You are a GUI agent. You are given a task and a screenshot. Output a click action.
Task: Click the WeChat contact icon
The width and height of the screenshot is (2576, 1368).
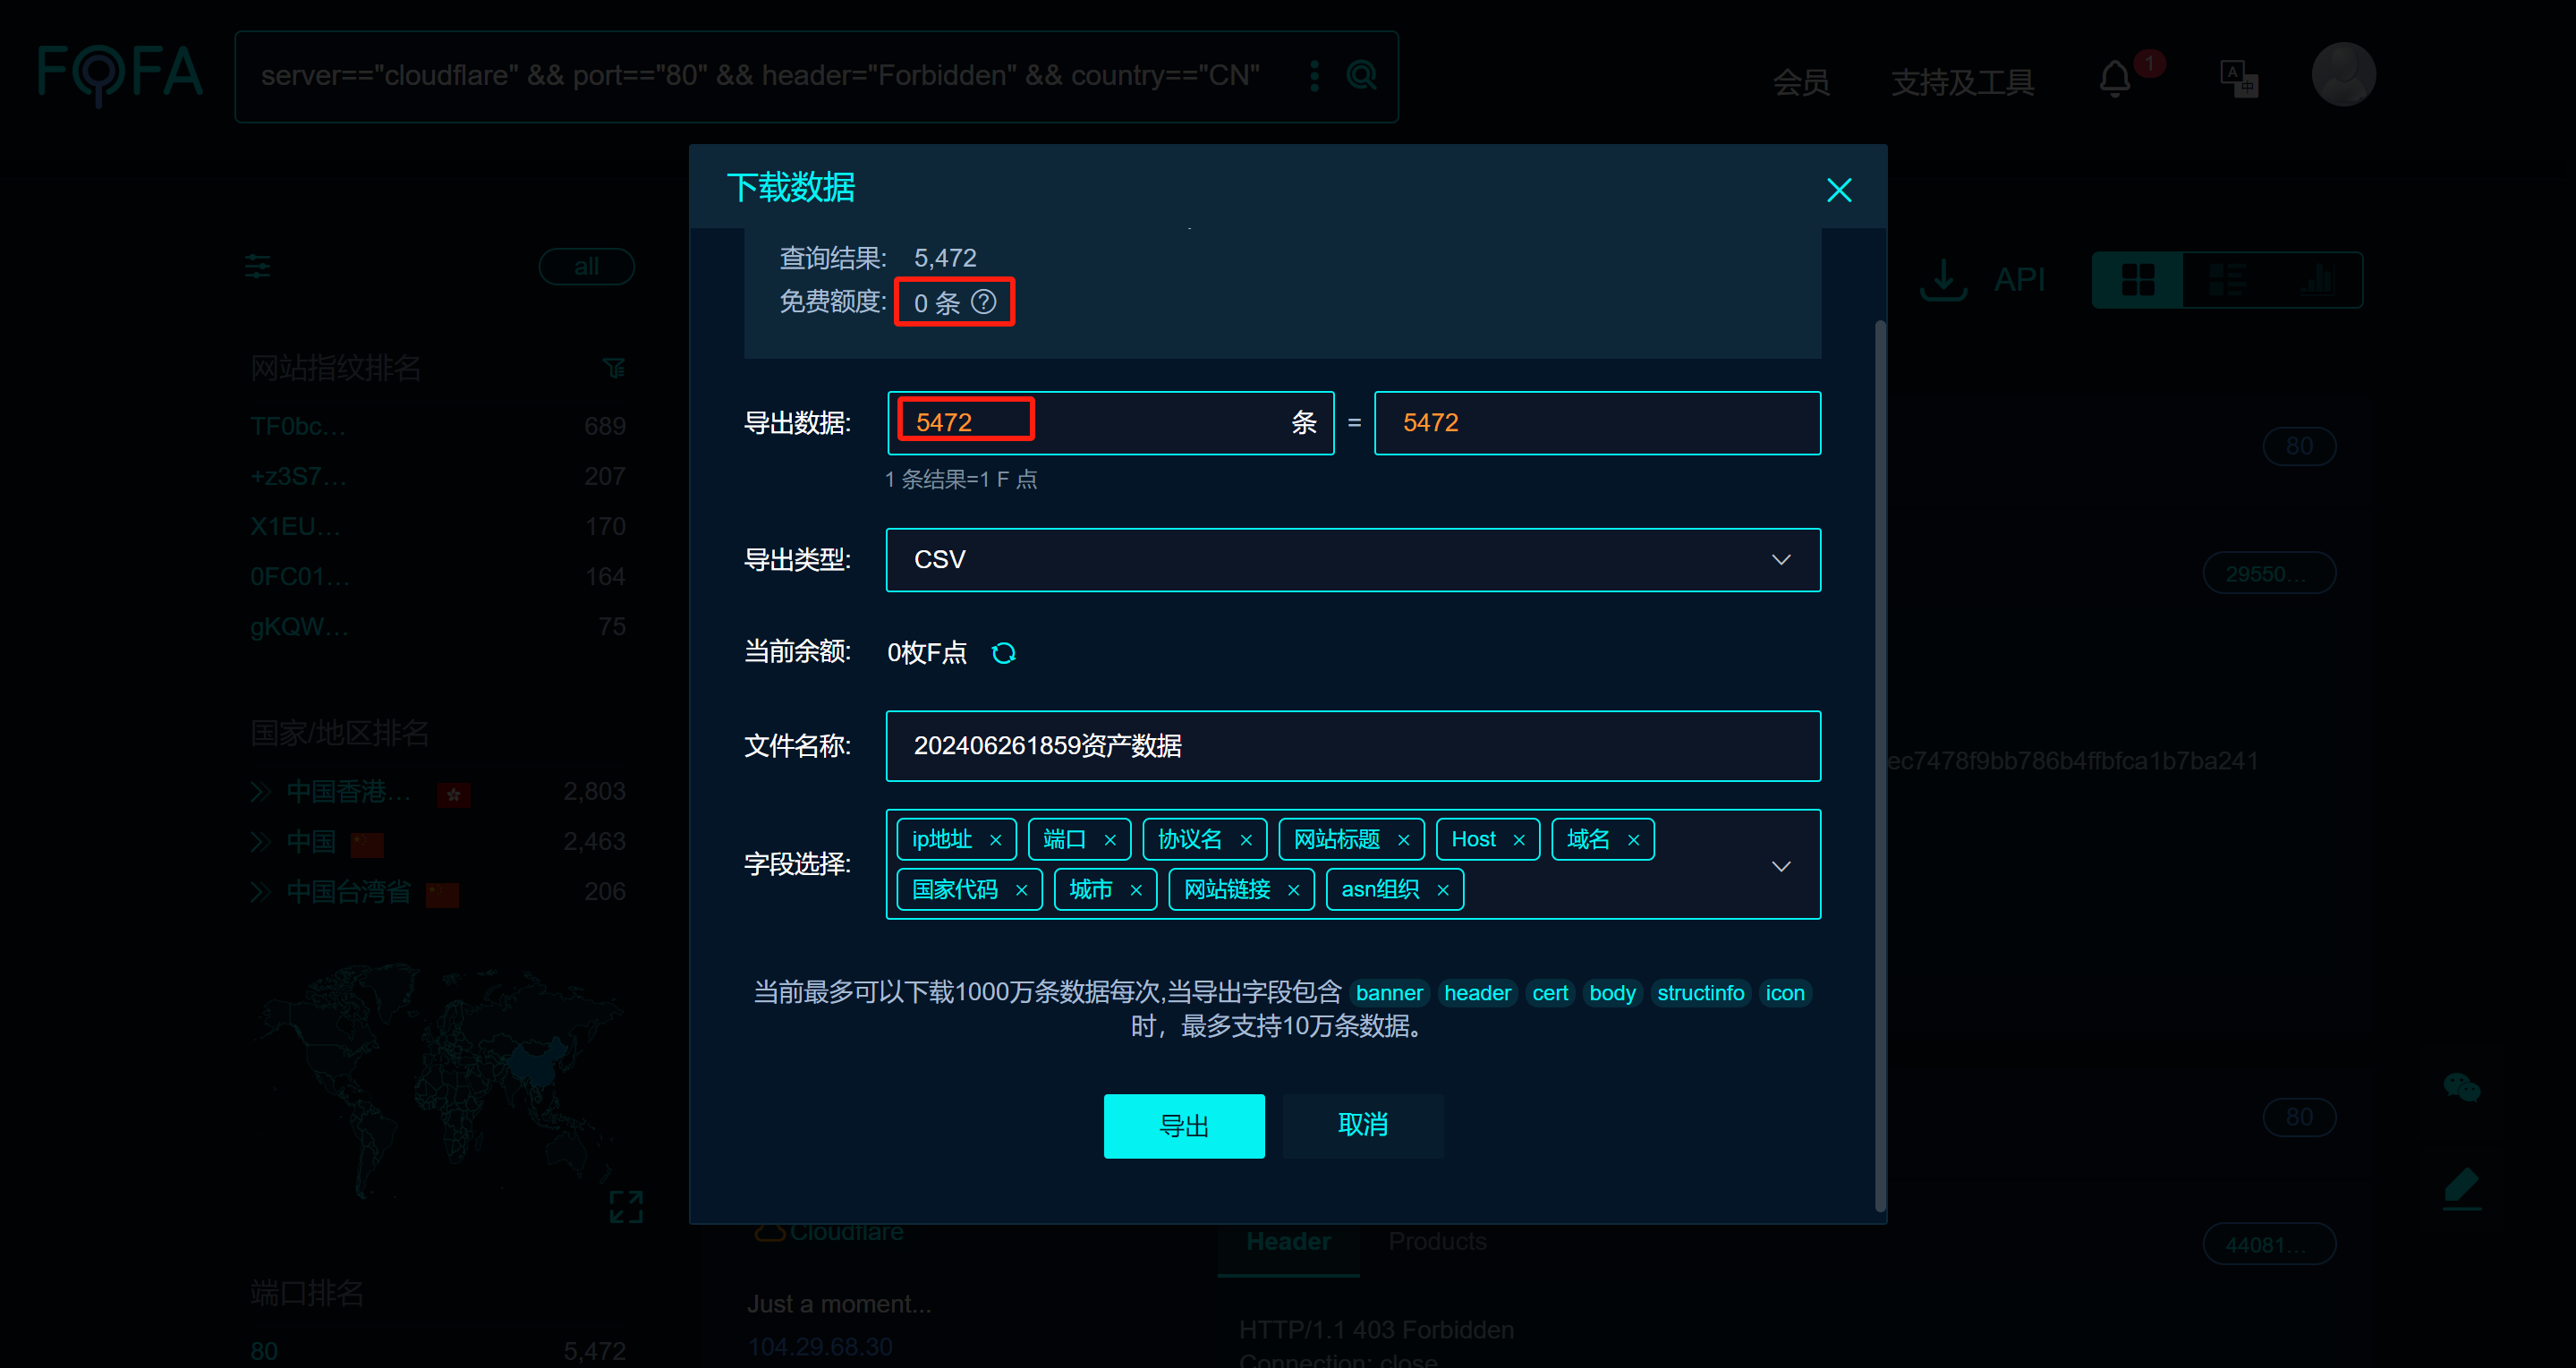tap(2461, 1086)
